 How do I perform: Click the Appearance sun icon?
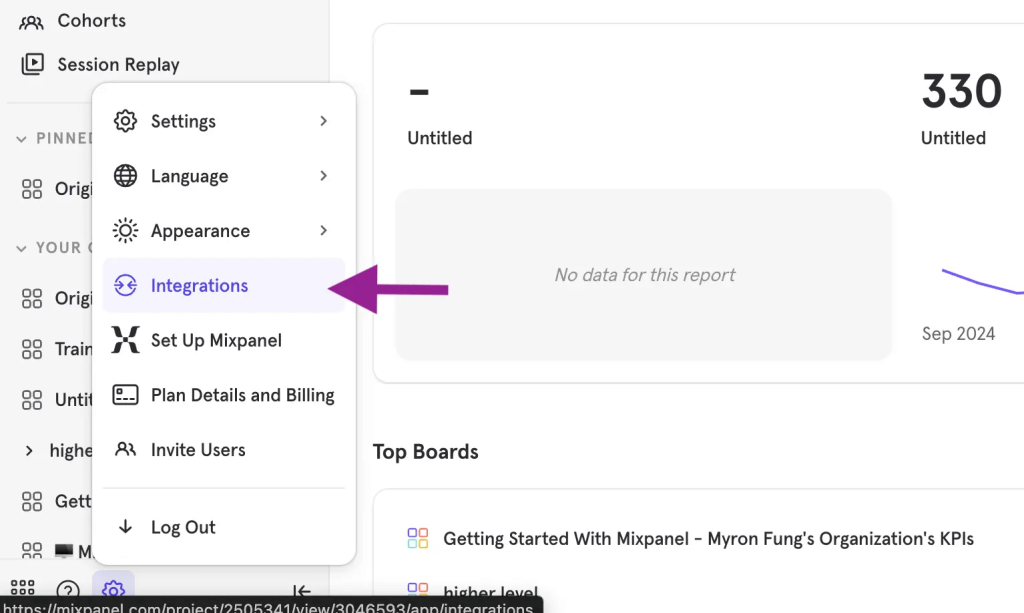pyautogui.click(x=125, y=230)
